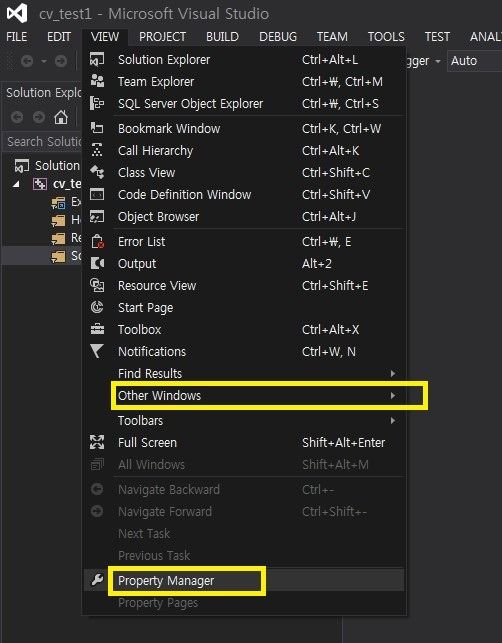This screenshot has width=502, height=643.
Task: Click the Team Explorer icon in View menu
Action: pos(97,81)
